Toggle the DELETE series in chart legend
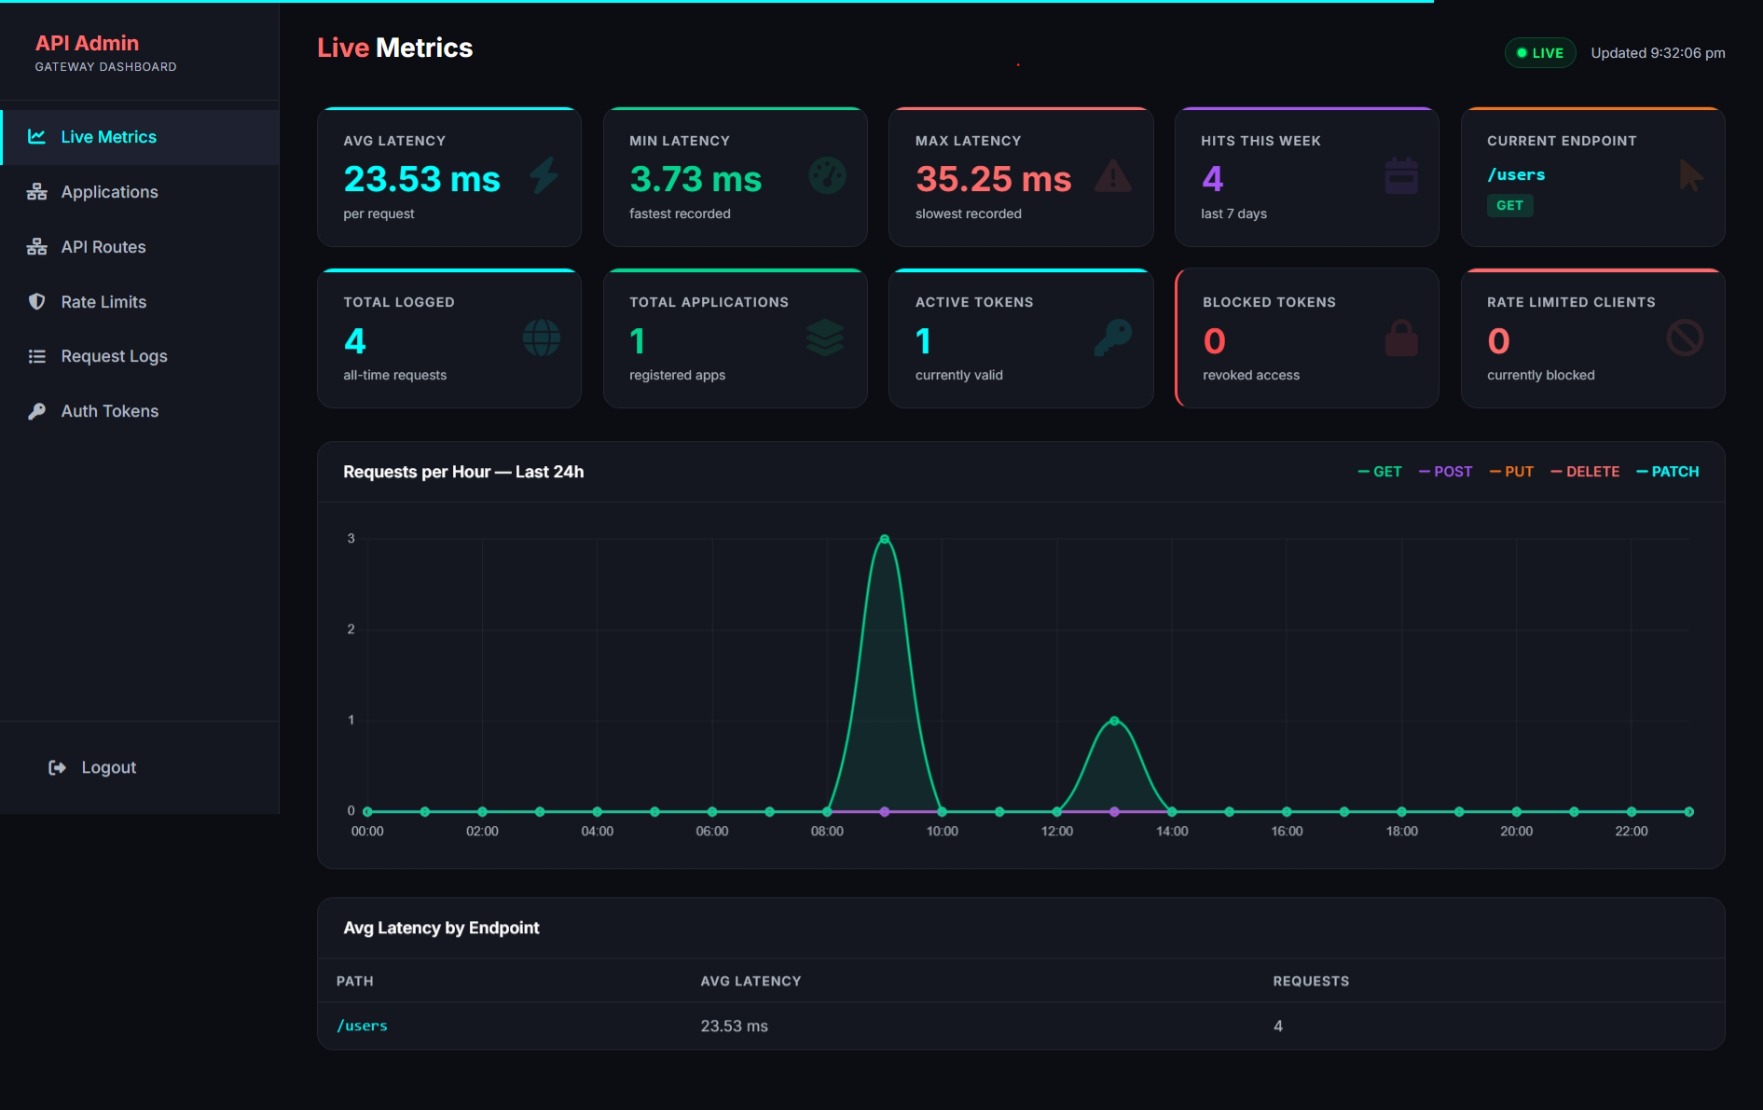This screenshot has height=1110, width=1763. (x=1585, y=471)
